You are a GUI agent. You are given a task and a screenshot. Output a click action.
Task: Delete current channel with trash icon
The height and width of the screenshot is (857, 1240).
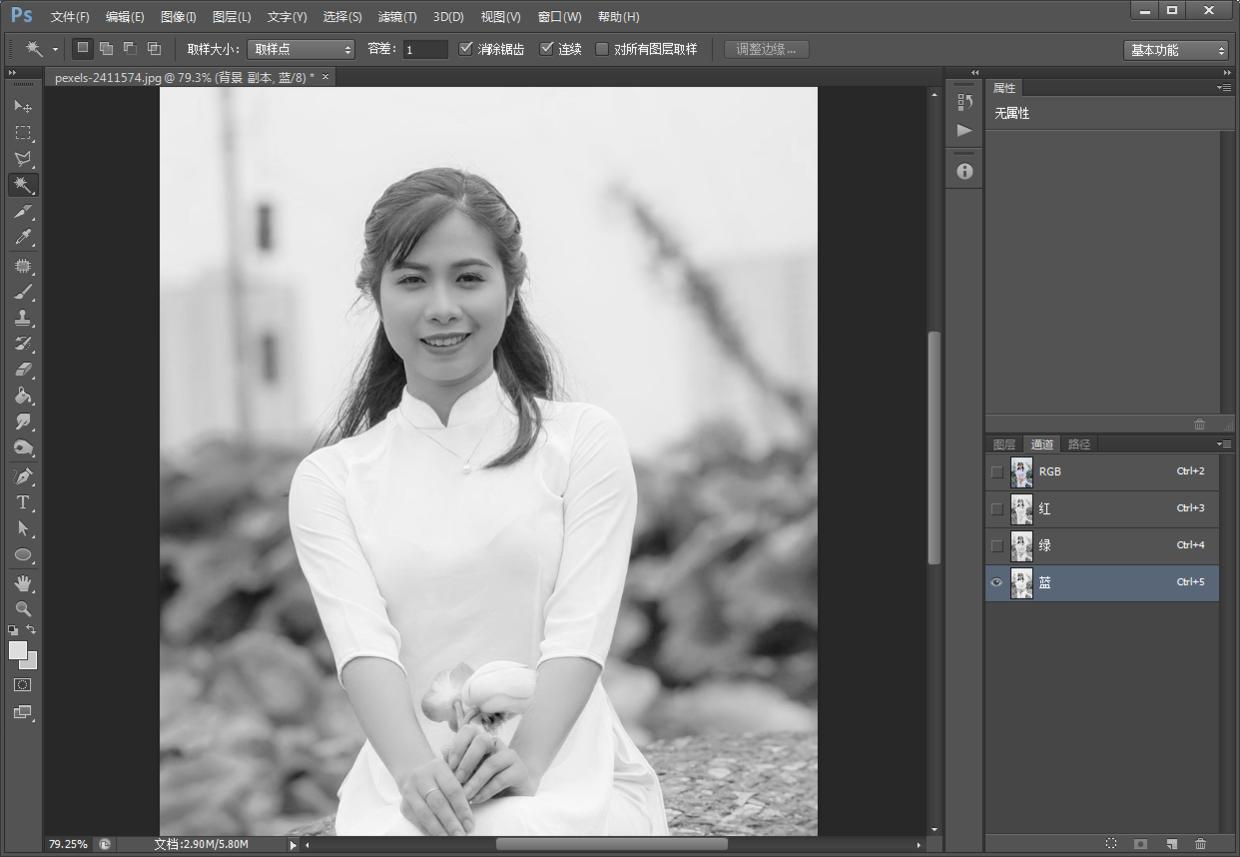click(x=1200, y=844)
